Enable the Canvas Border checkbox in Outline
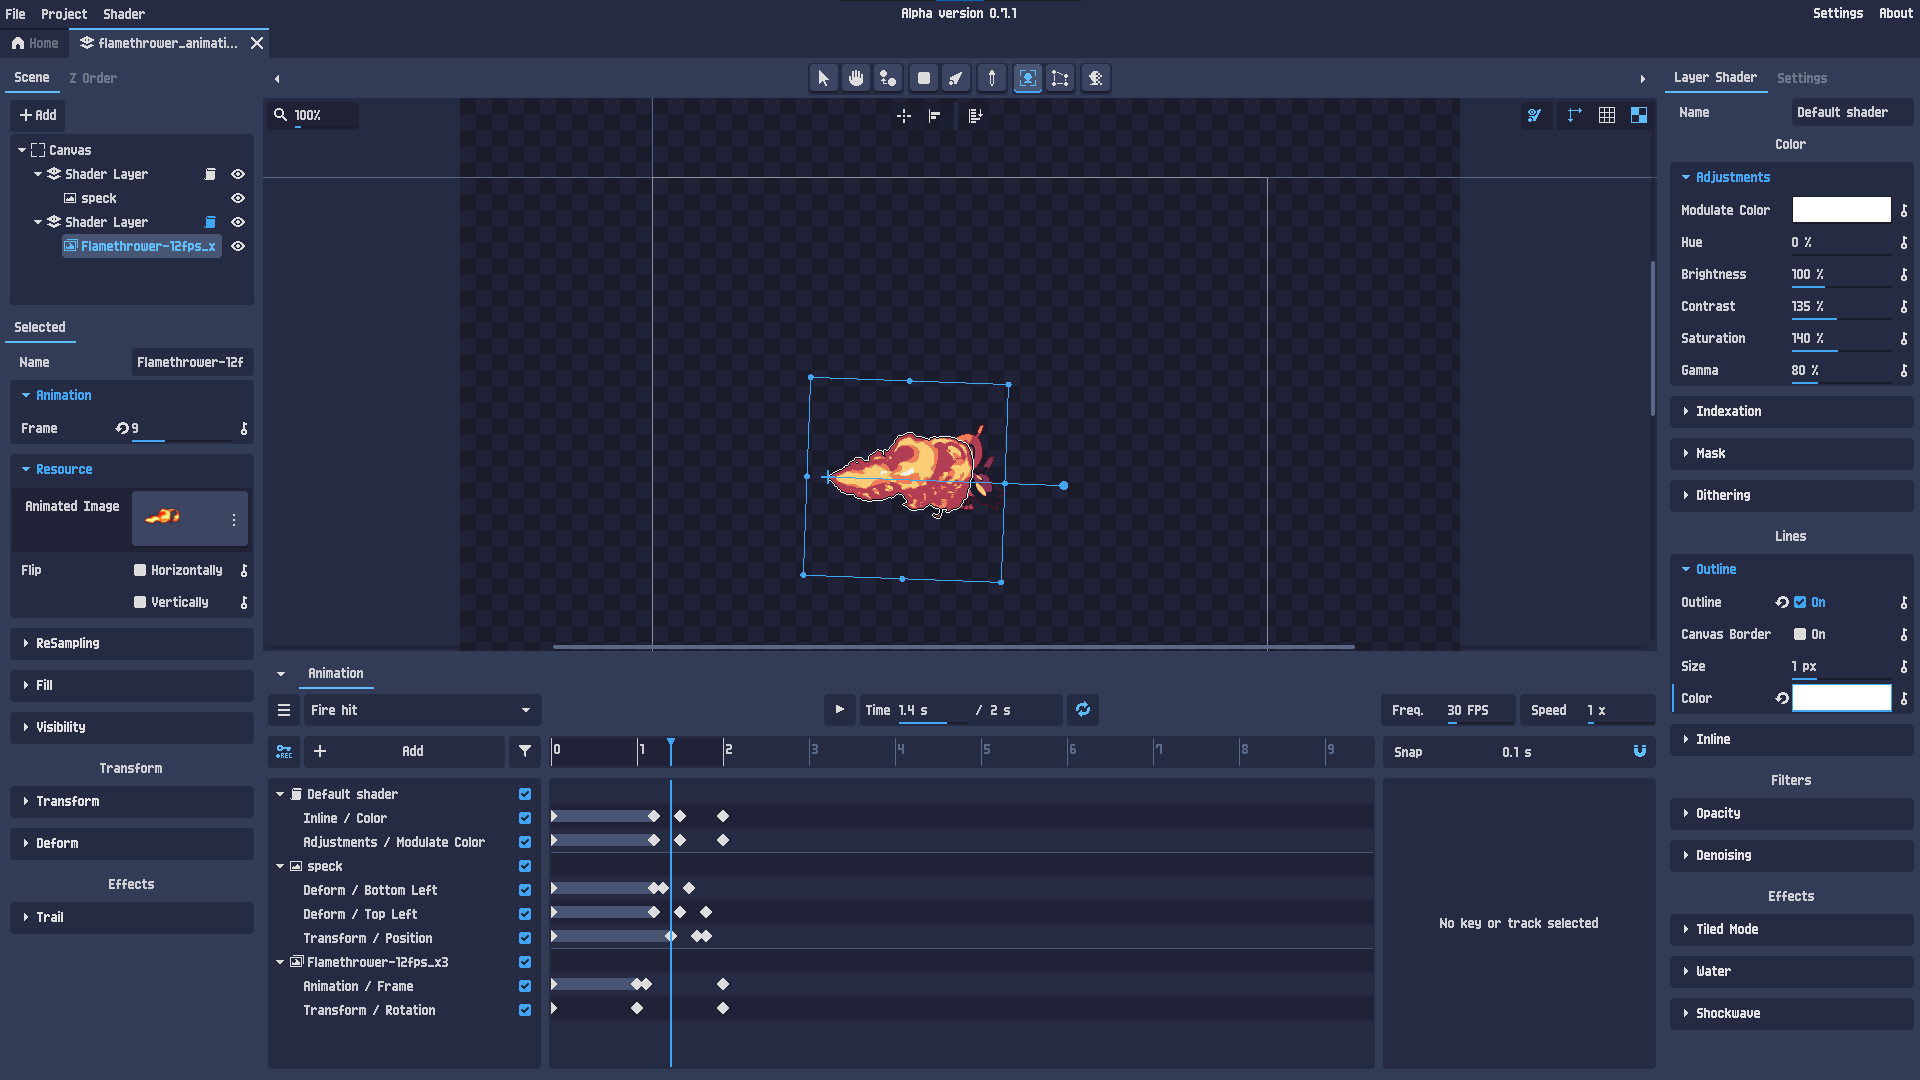 (1798, 634)
